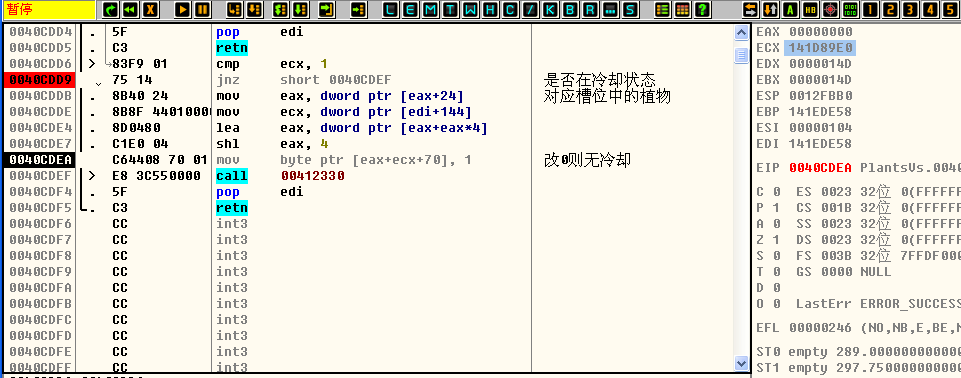Screen dimensions: 961x378
Task: Click disassembly scrollbar down arrow
Action: click(742, 363)
